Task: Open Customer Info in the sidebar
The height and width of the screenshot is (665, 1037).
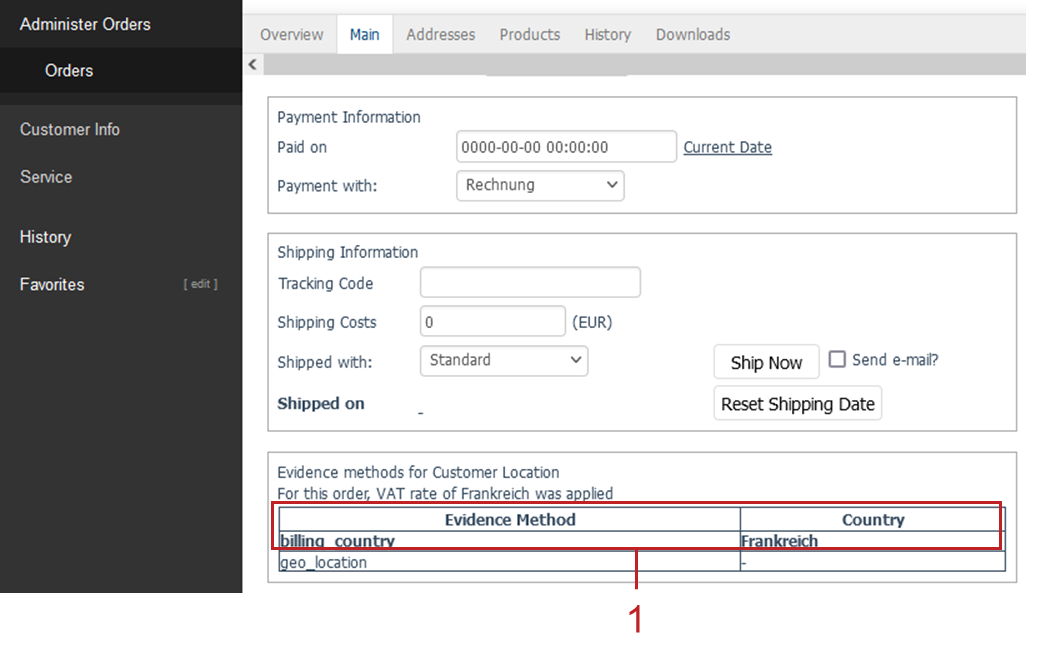Action: [70, 129]
